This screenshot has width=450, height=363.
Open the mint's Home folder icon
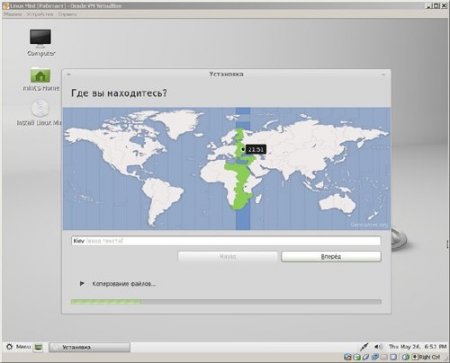tap(40, 79)
